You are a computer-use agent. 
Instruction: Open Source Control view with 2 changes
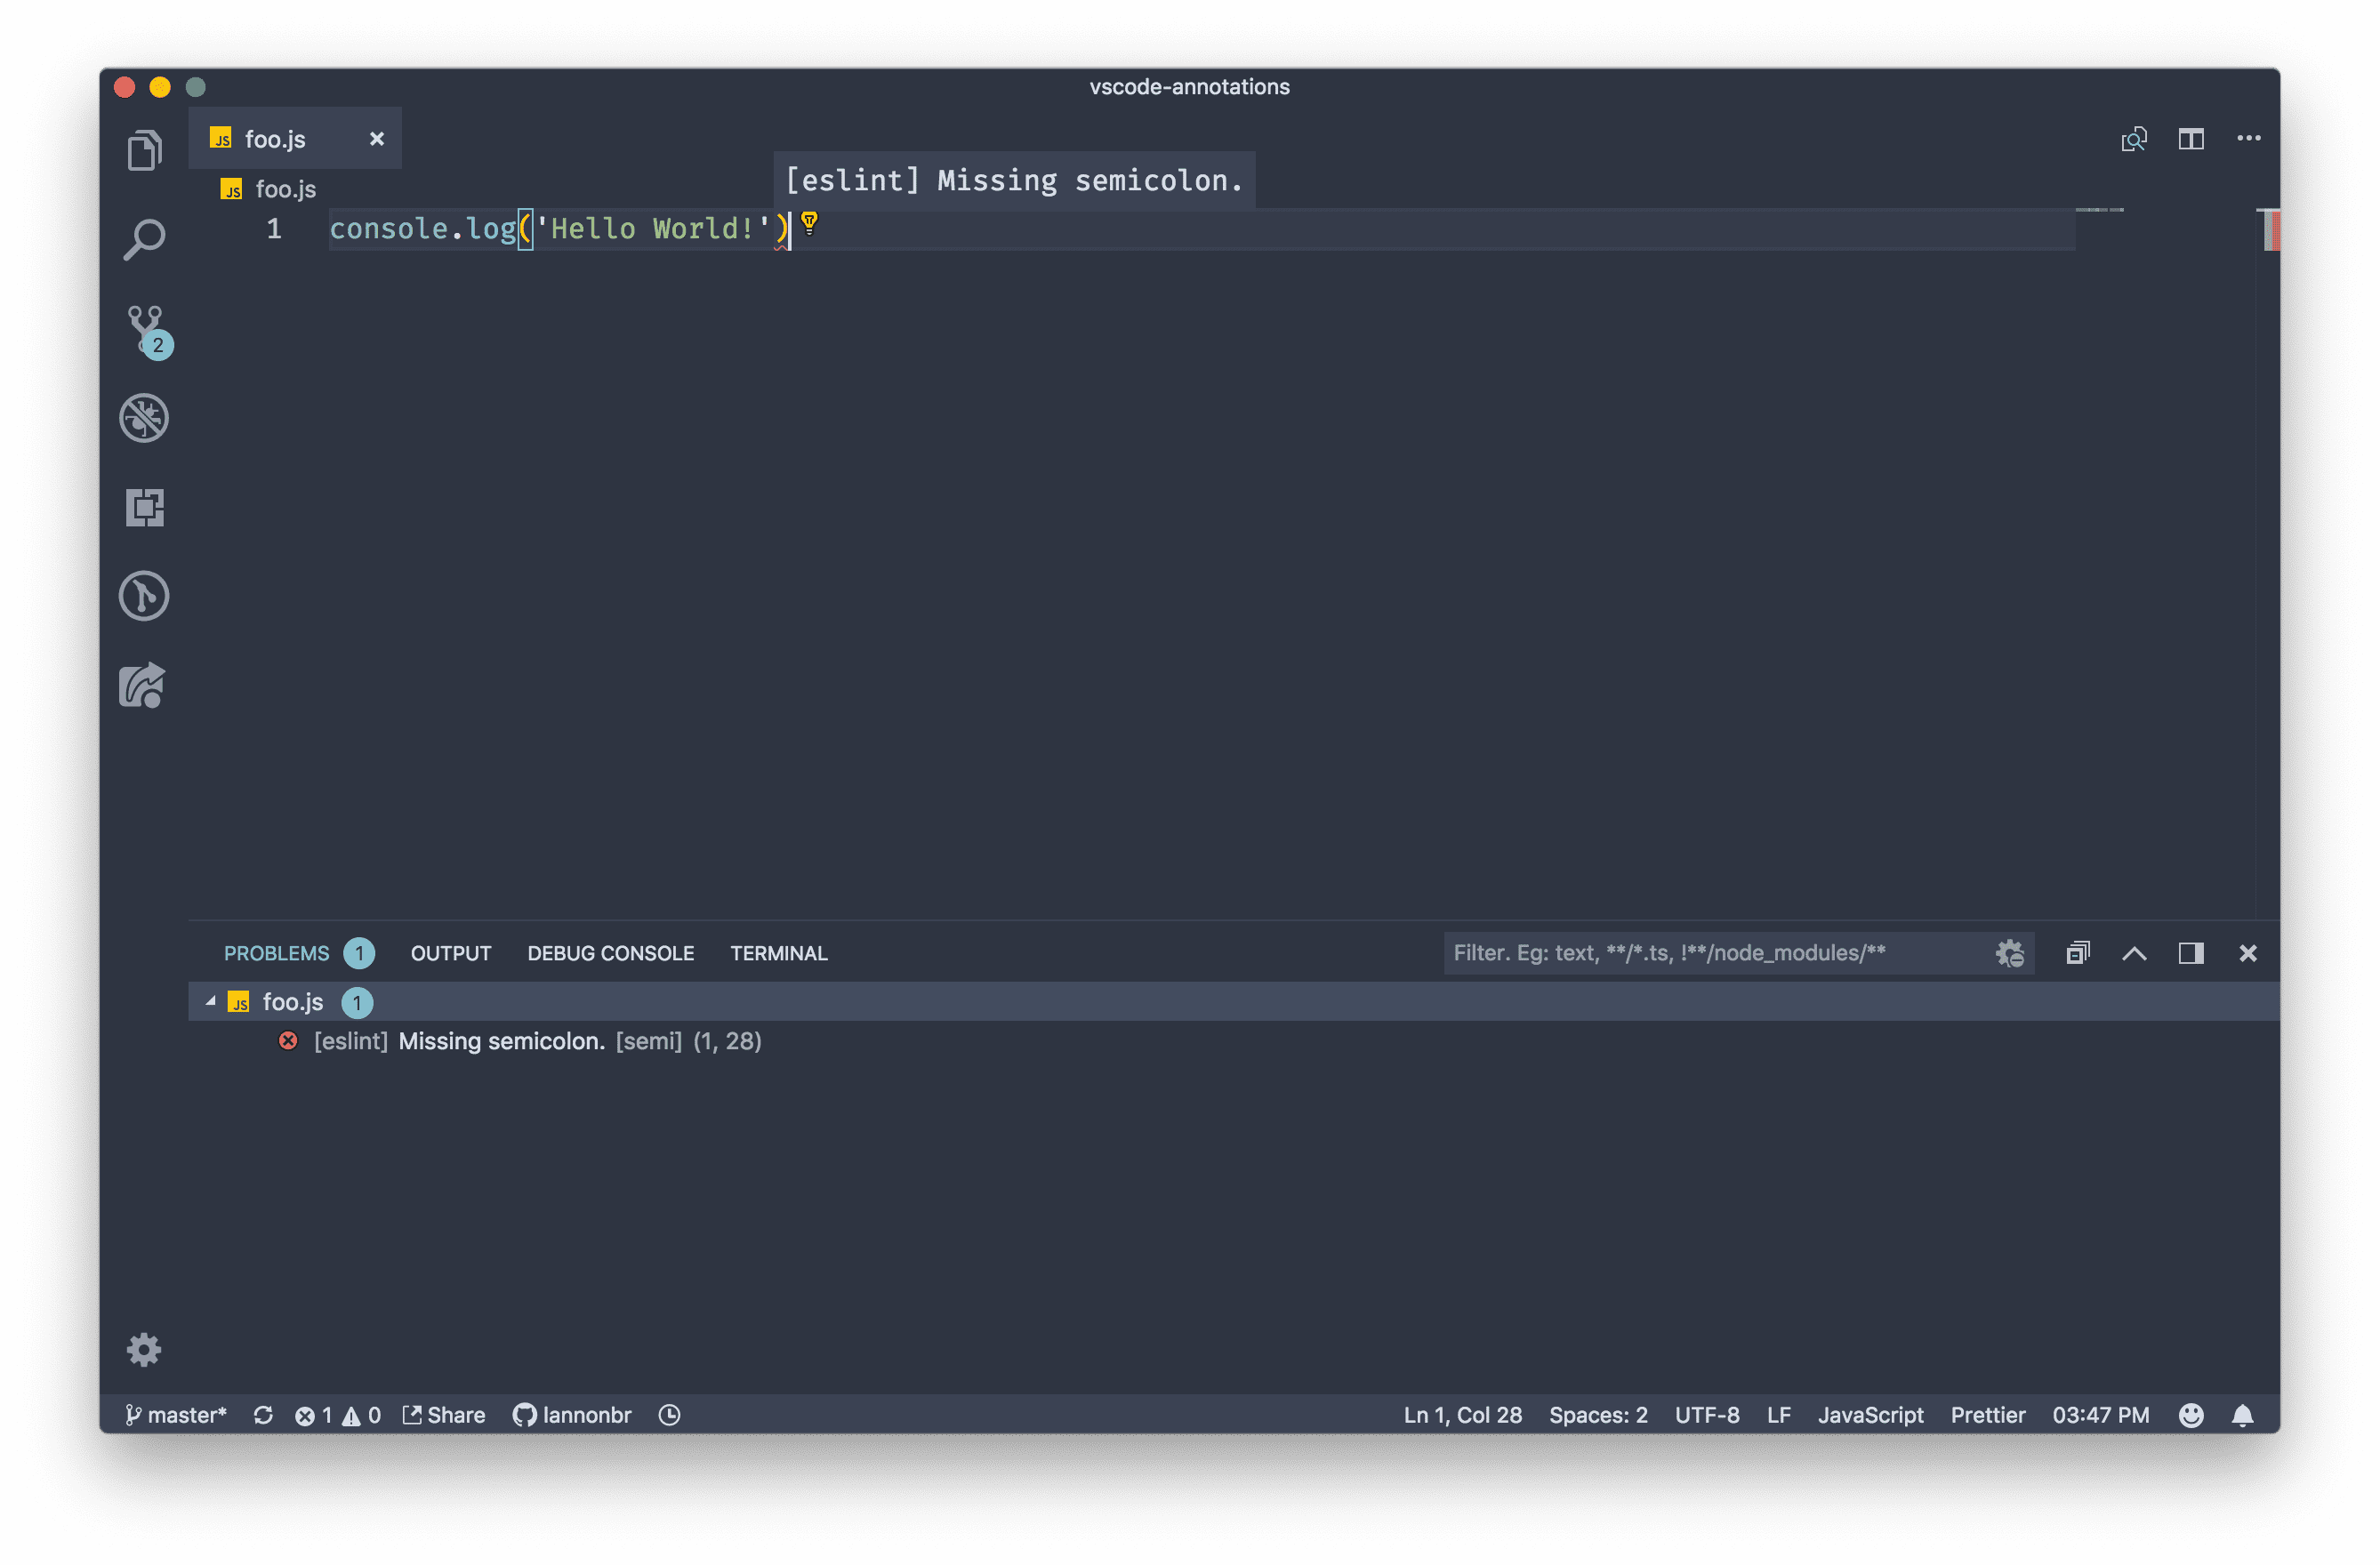146,329
